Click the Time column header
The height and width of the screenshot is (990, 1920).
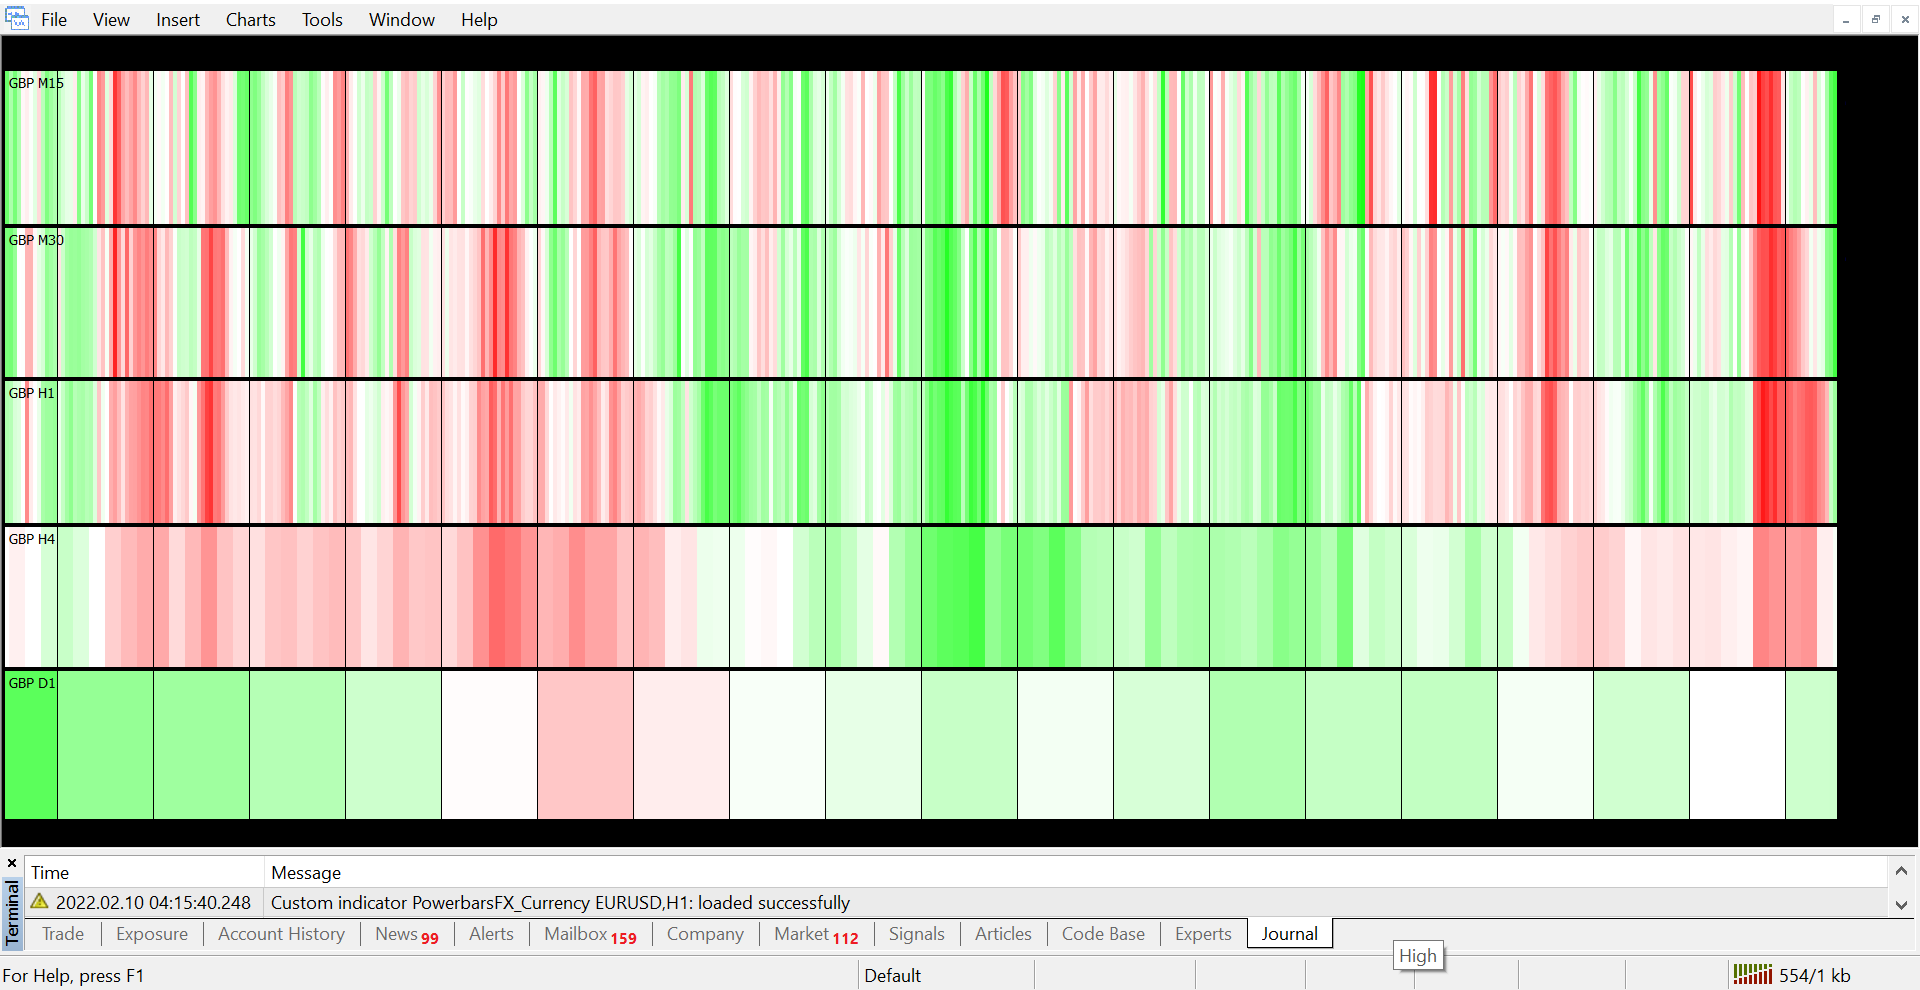point(50,873)
